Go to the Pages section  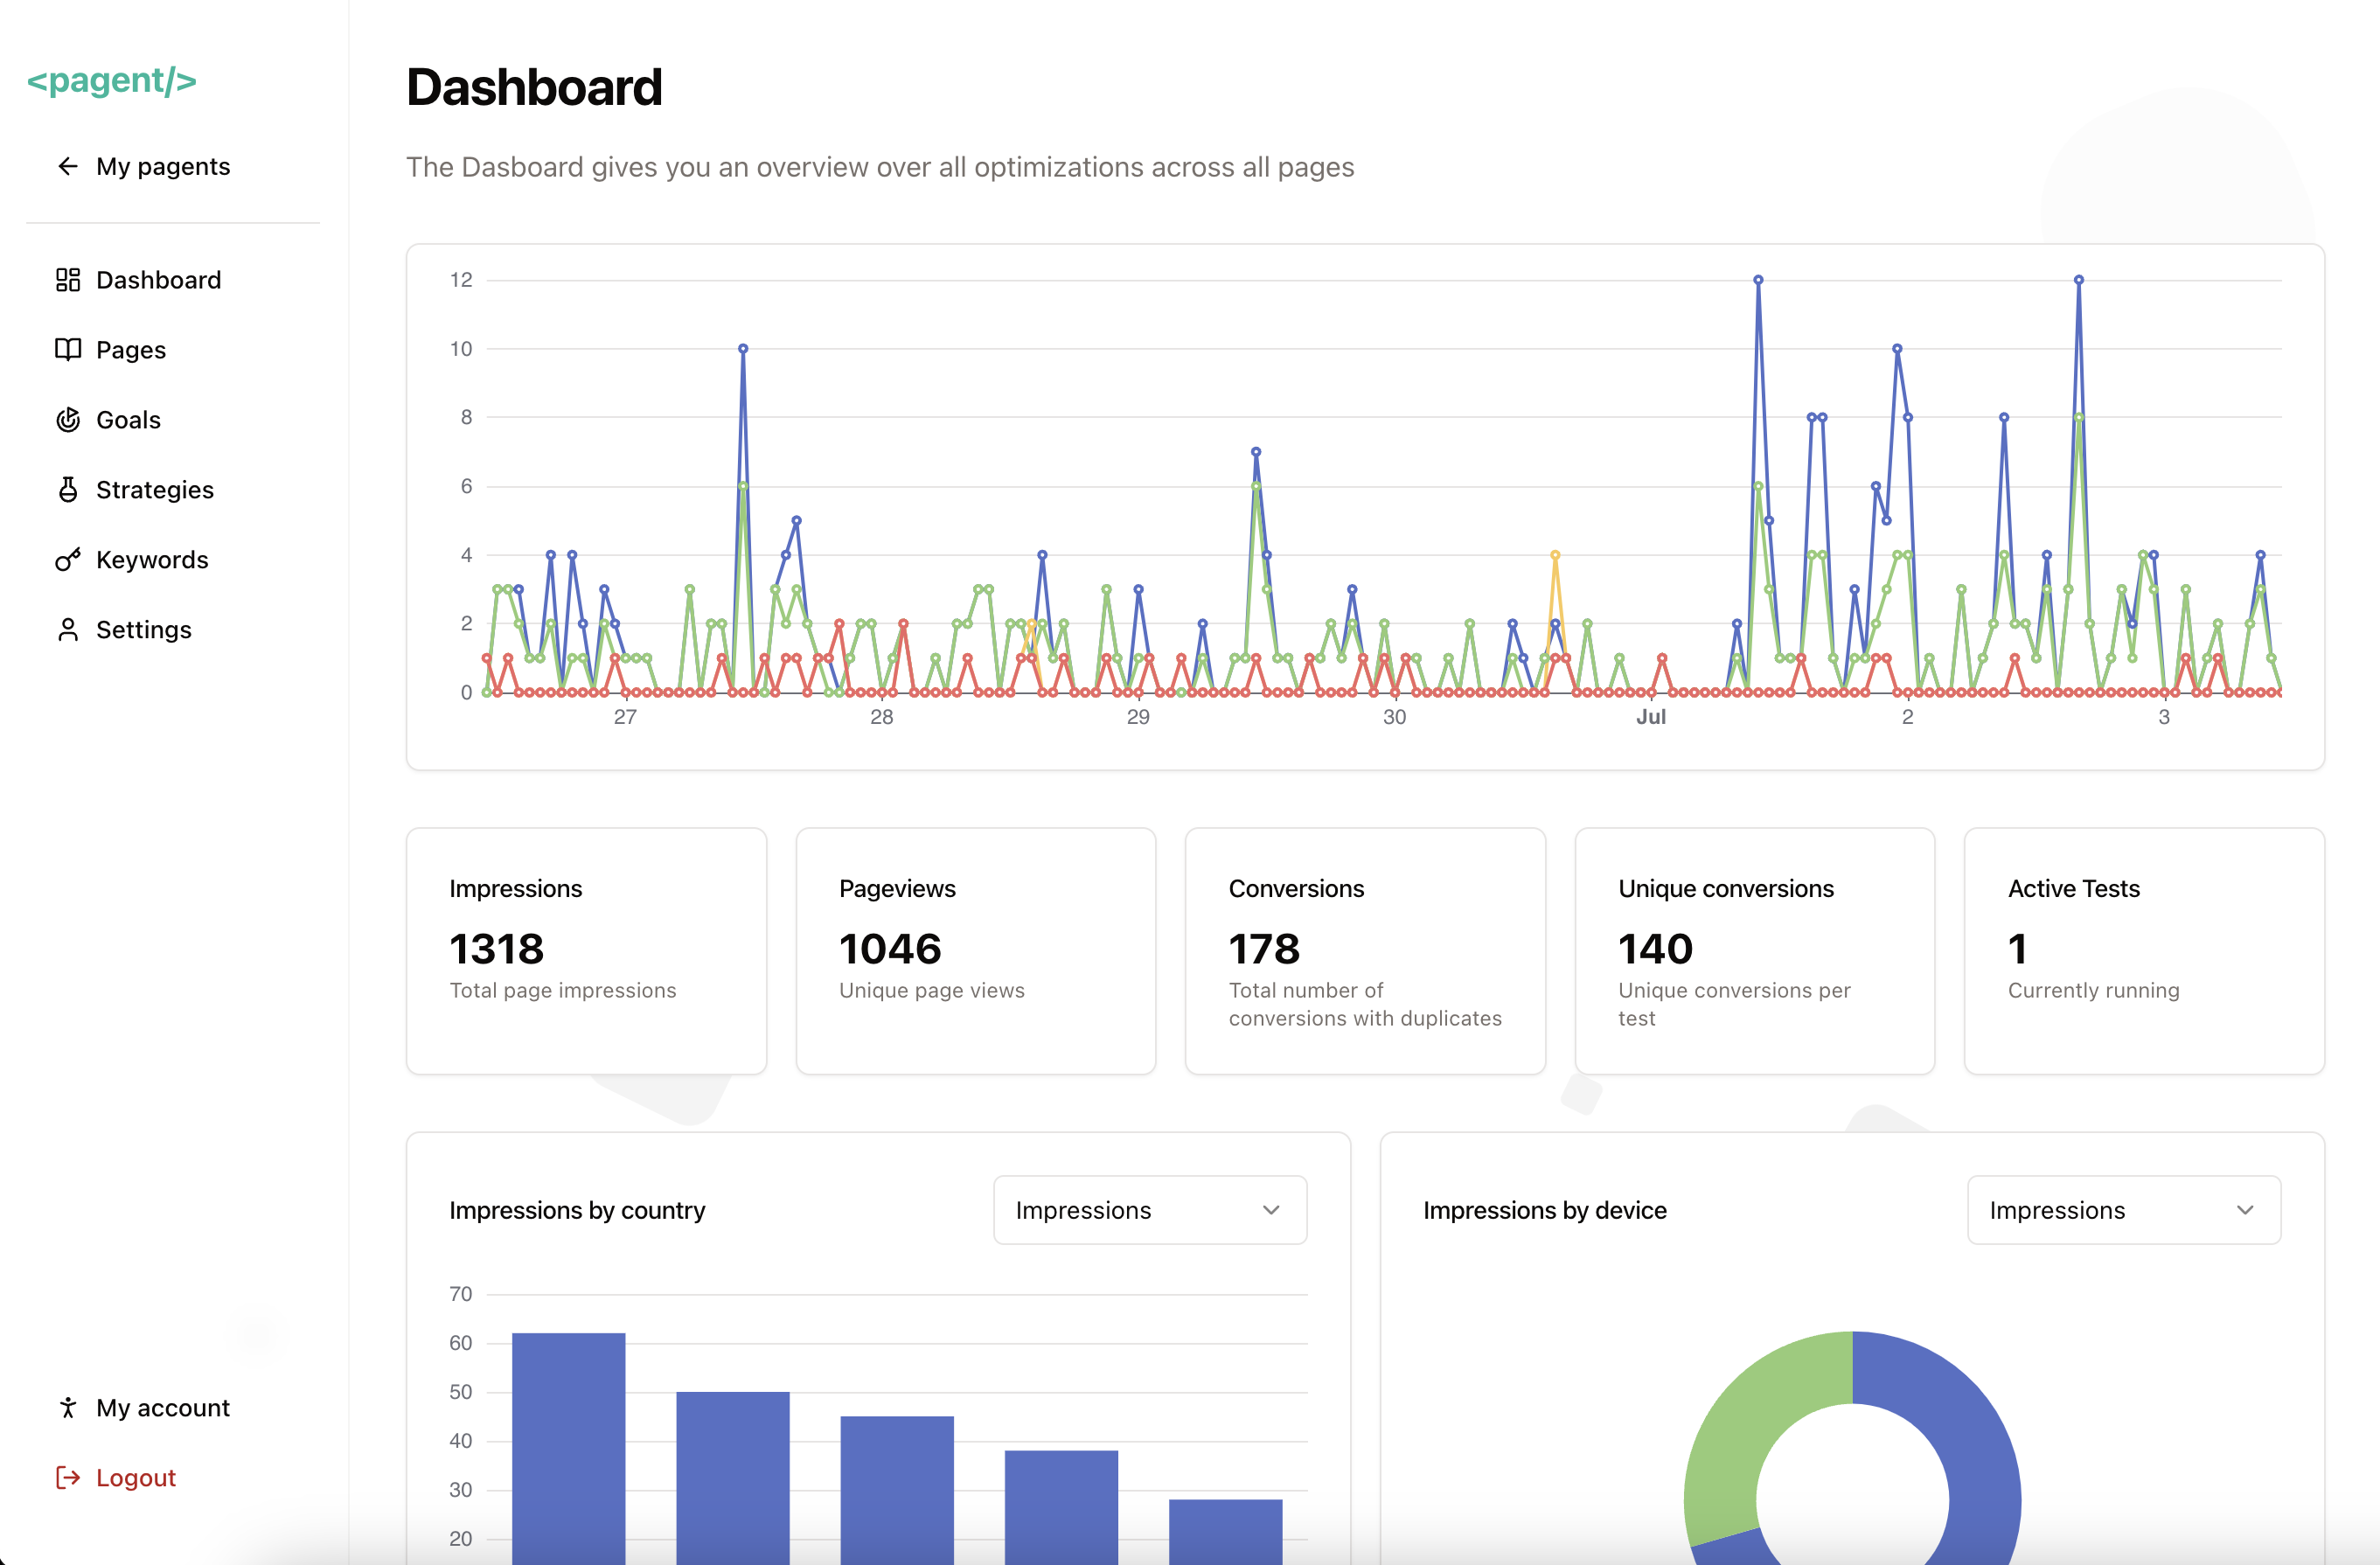pyautogui.click(x=172, y=350)
